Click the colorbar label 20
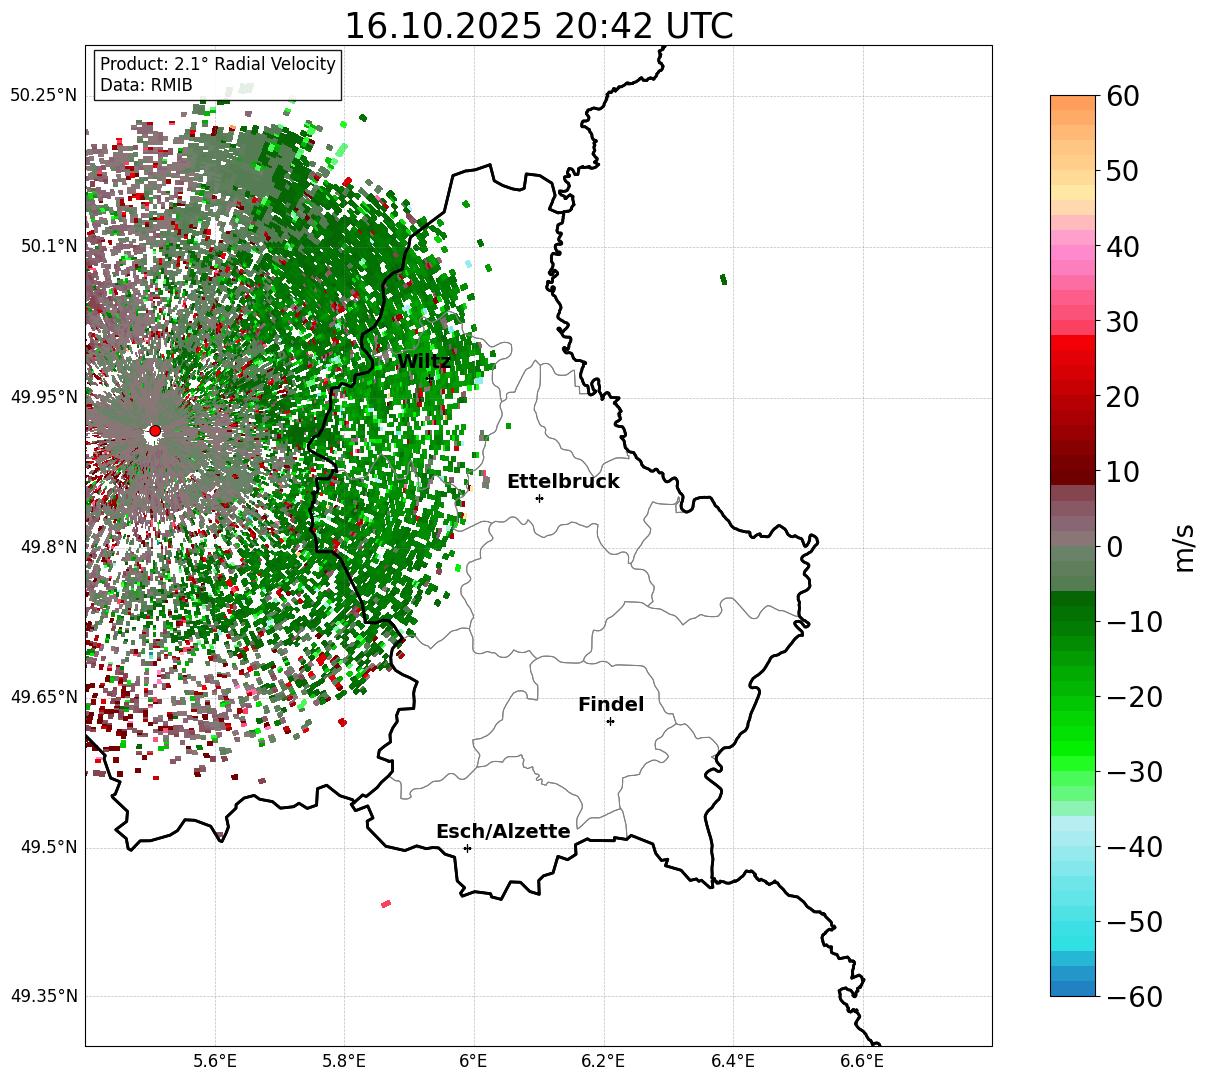1207x1081 pixels. point(1123,397)
